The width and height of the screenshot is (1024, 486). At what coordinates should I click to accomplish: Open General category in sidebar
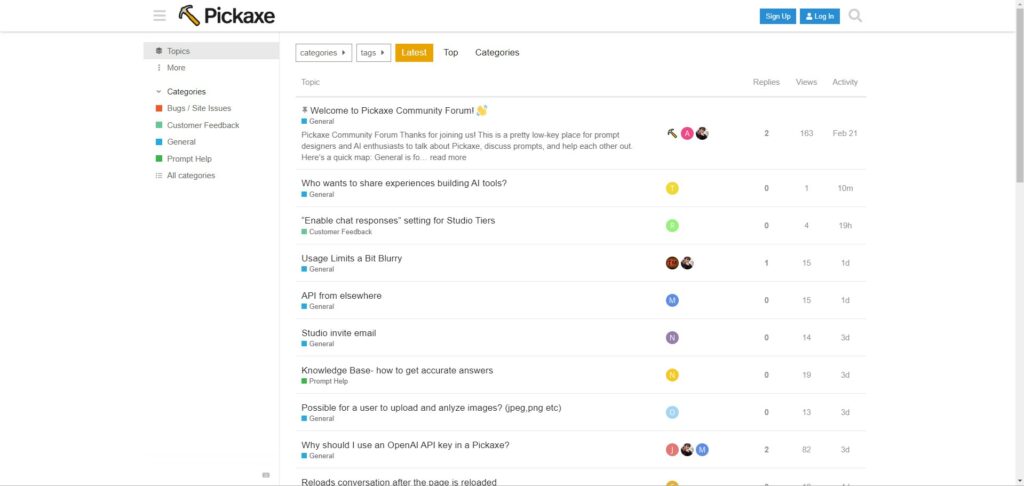[x=211, y=142]
